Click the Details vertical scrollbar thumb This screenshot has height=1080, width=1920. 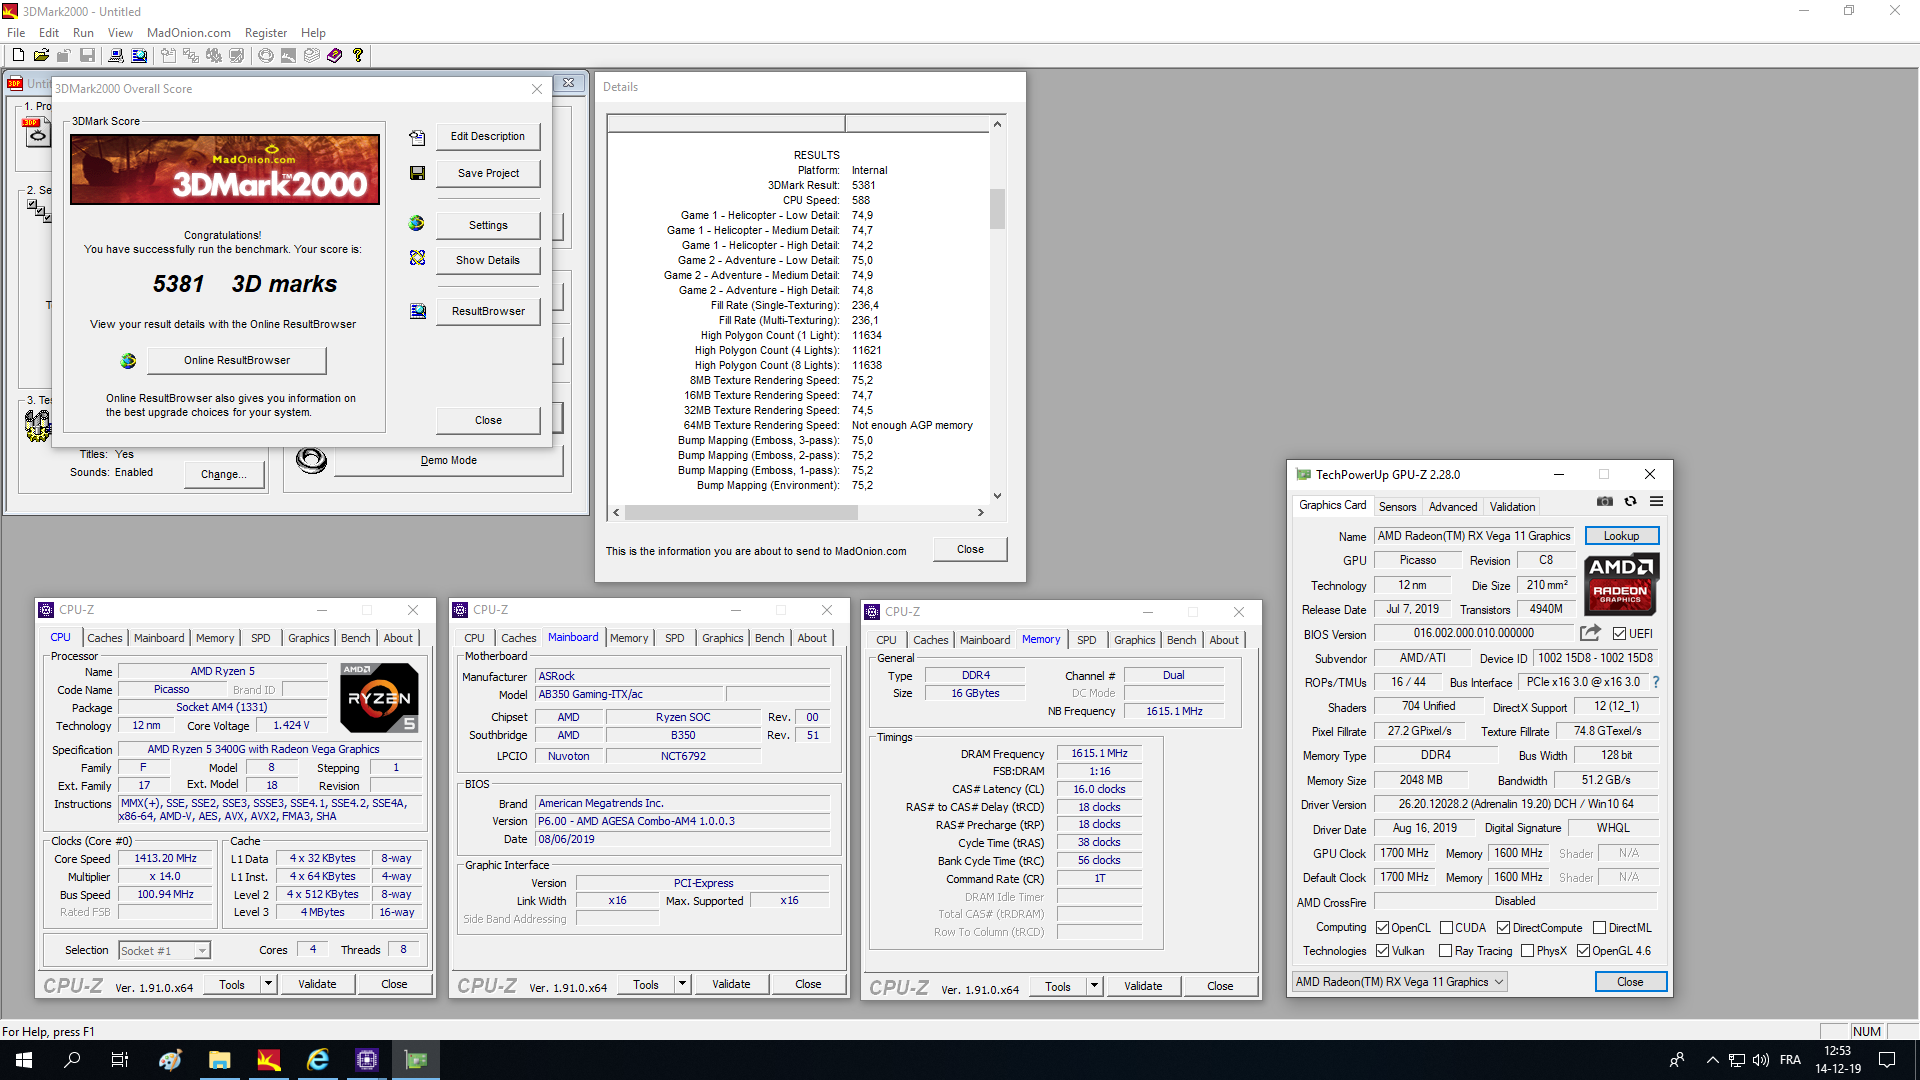tap(997, 209)
